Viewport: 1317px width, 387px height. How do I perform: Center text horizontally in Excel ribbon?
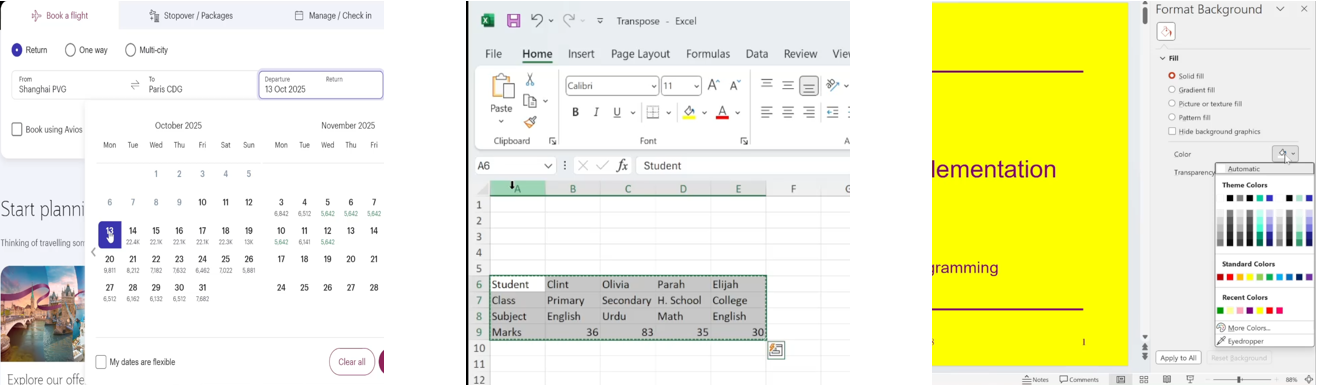point(788,112)
